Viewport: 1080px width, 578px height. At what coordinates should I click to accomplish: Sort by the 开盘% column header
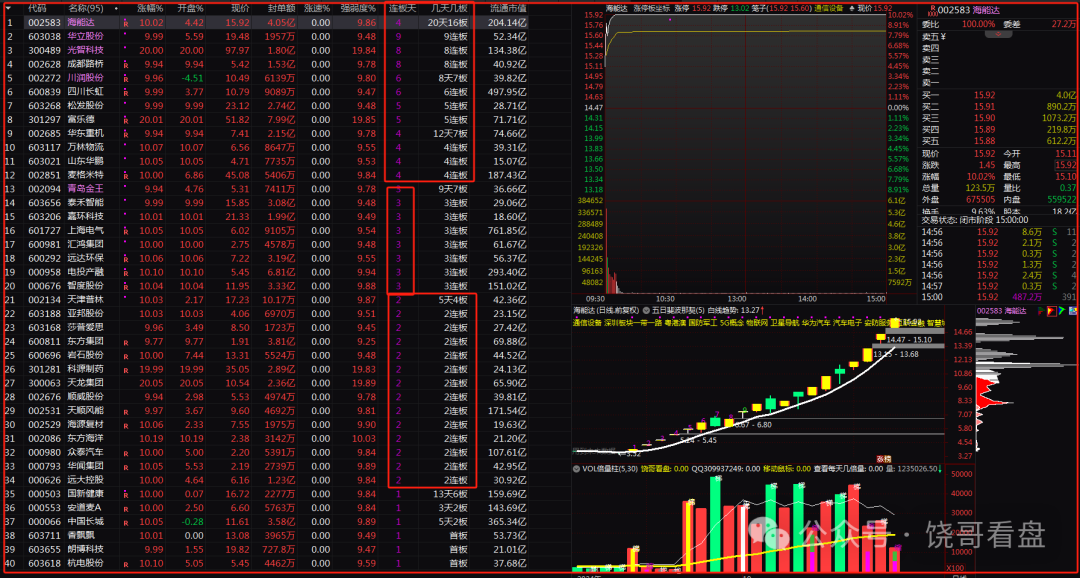[x=189, y=9]
